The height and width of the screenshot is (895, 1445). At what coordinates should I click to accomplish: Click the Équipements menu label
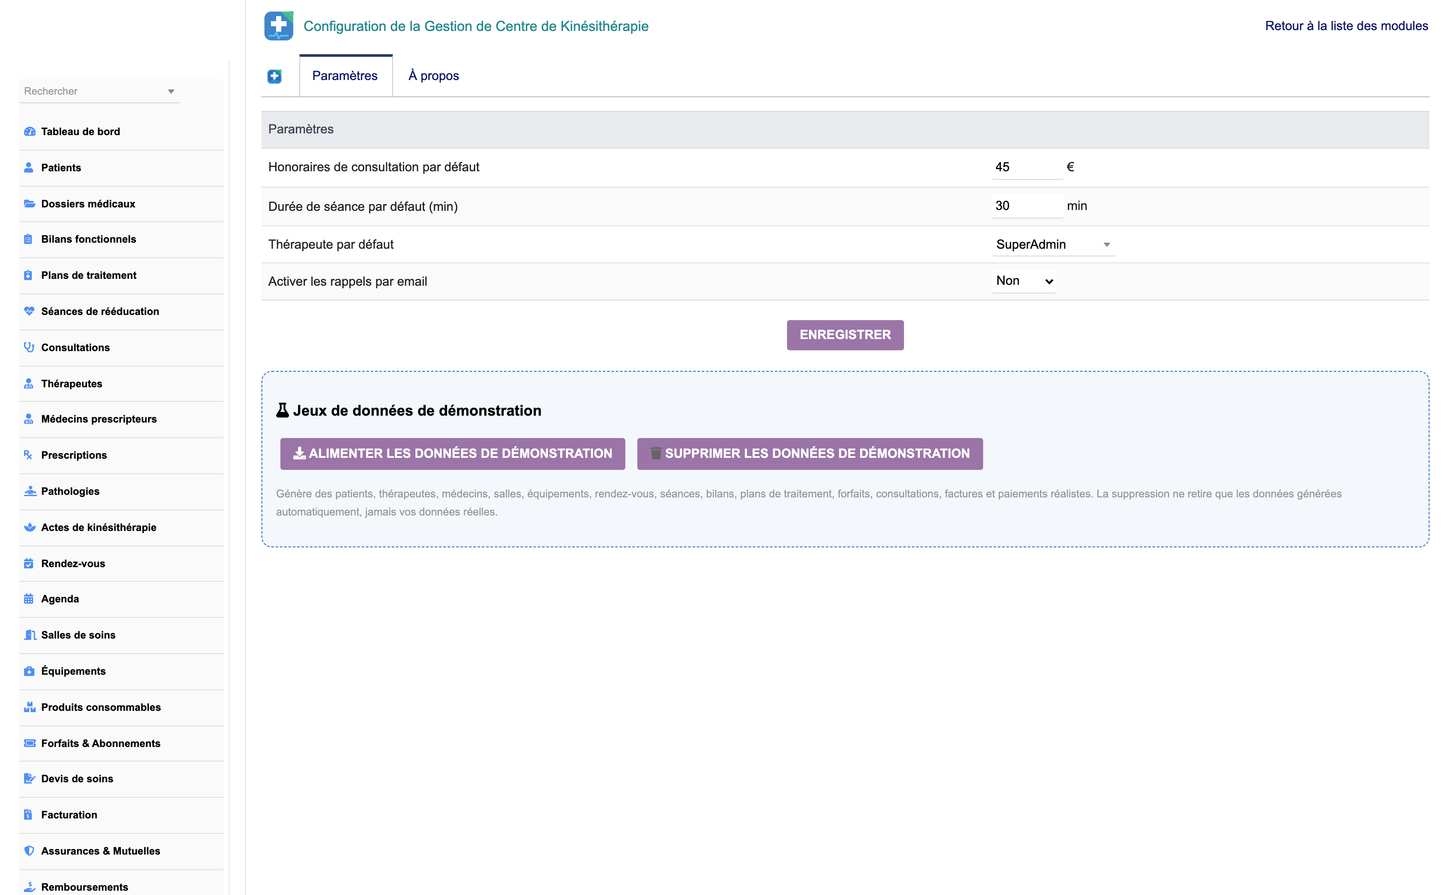(73, 672)
